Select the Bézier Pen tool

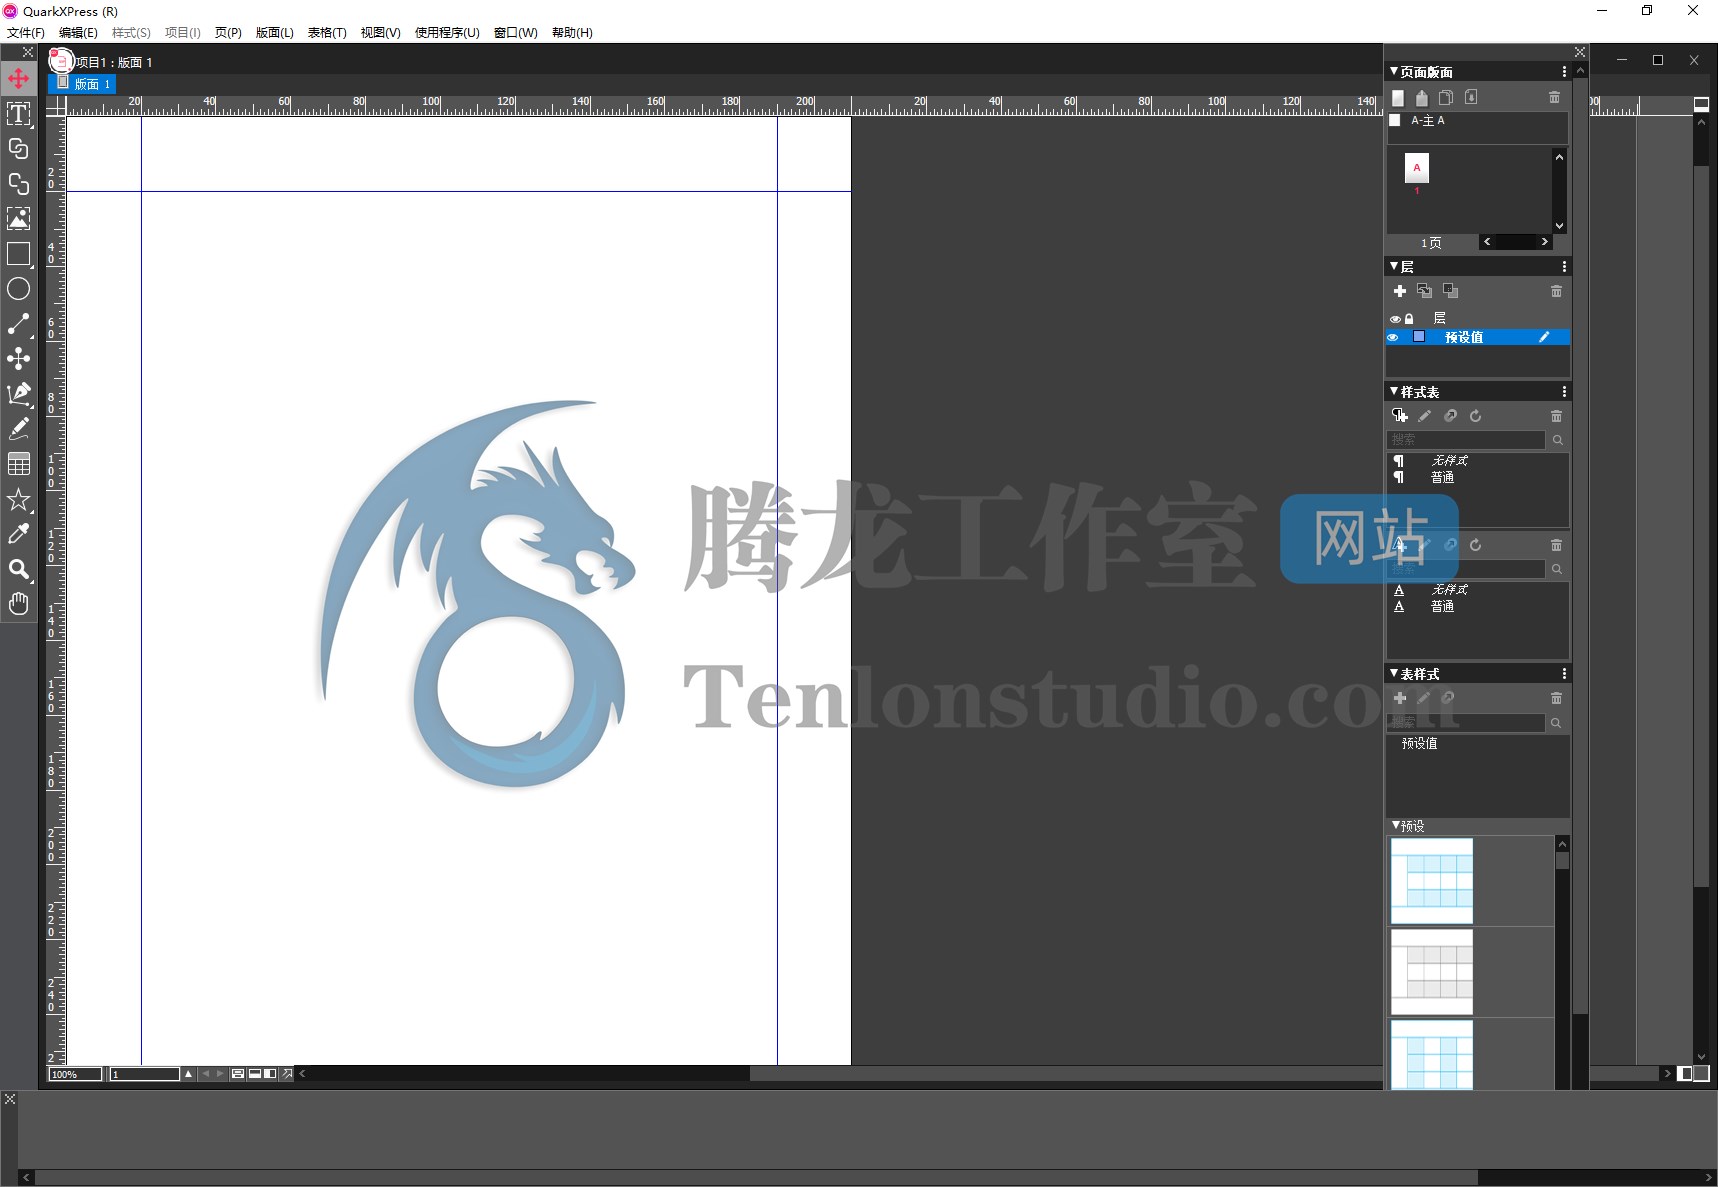(x=18, y=394)
